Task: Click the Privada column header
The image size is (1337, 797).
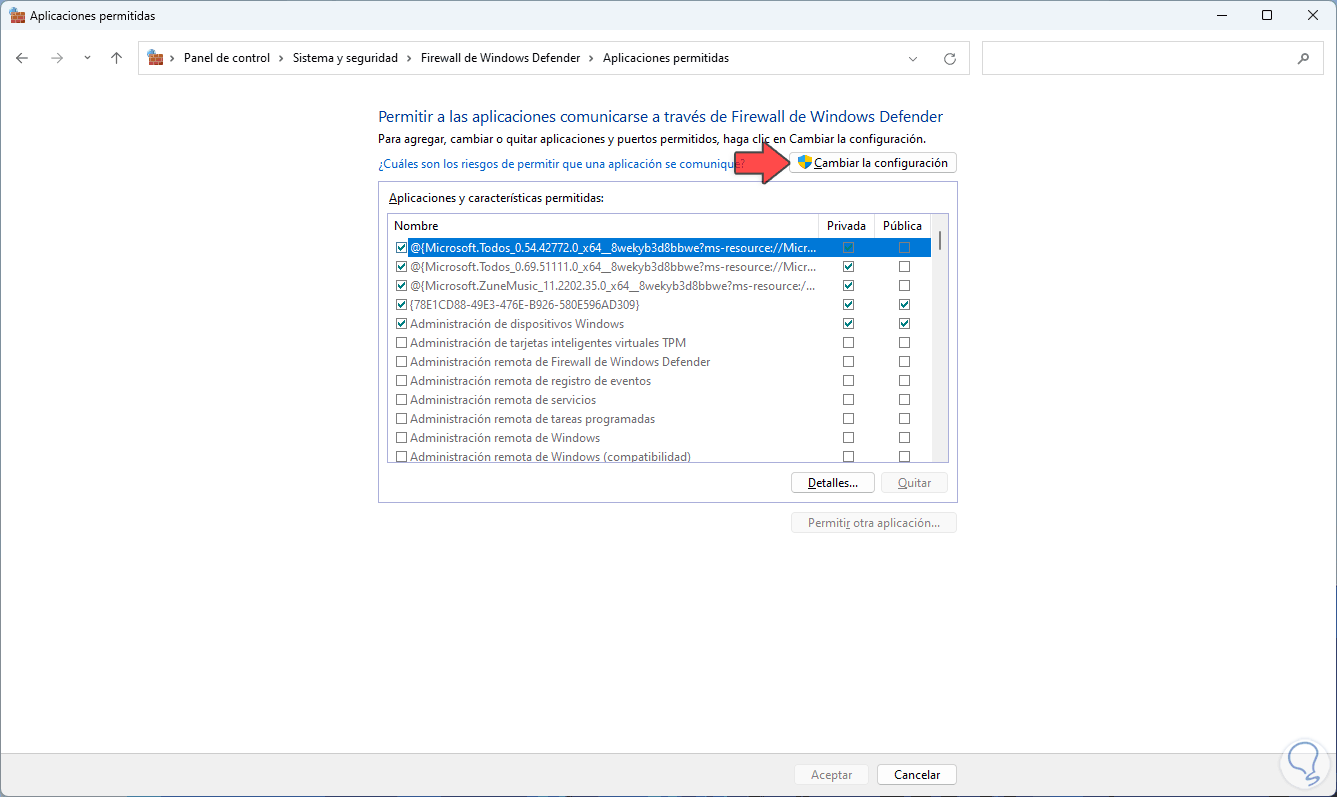Action: pos(847,226)
